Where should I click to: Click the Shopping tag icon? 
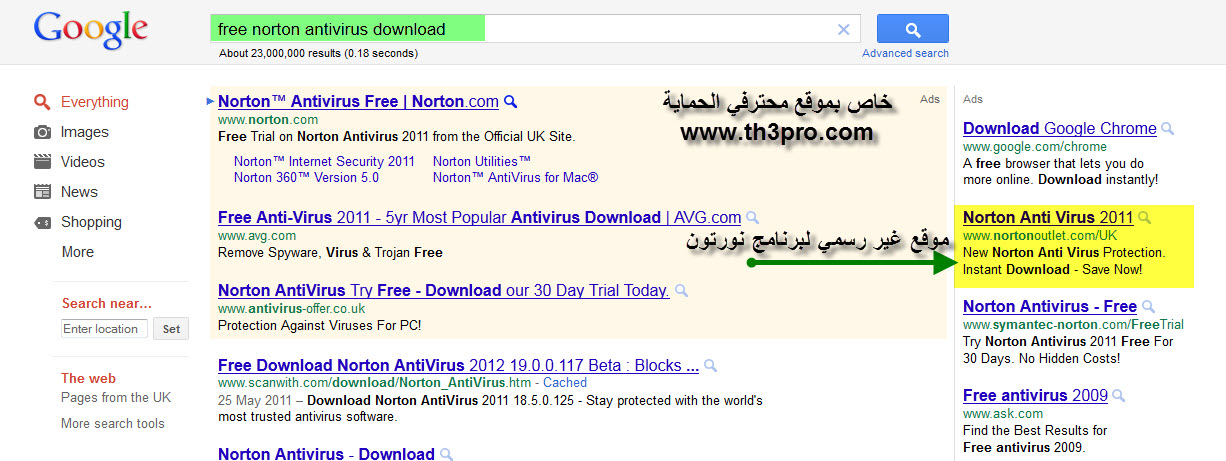[42, 222]
